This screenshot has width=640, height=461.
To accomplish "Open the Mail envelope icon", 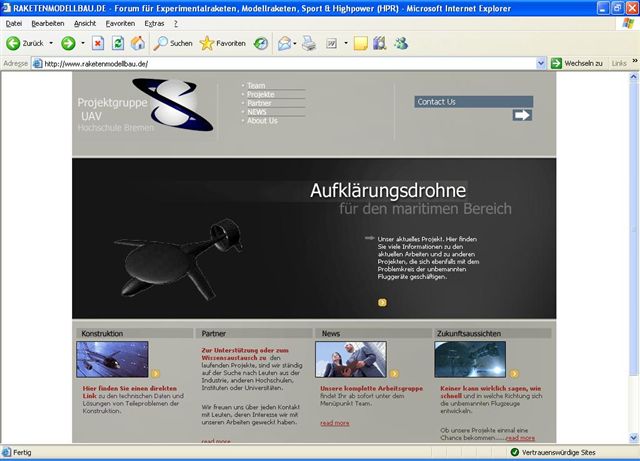I will pyautogui.click(x=284, y=43).
